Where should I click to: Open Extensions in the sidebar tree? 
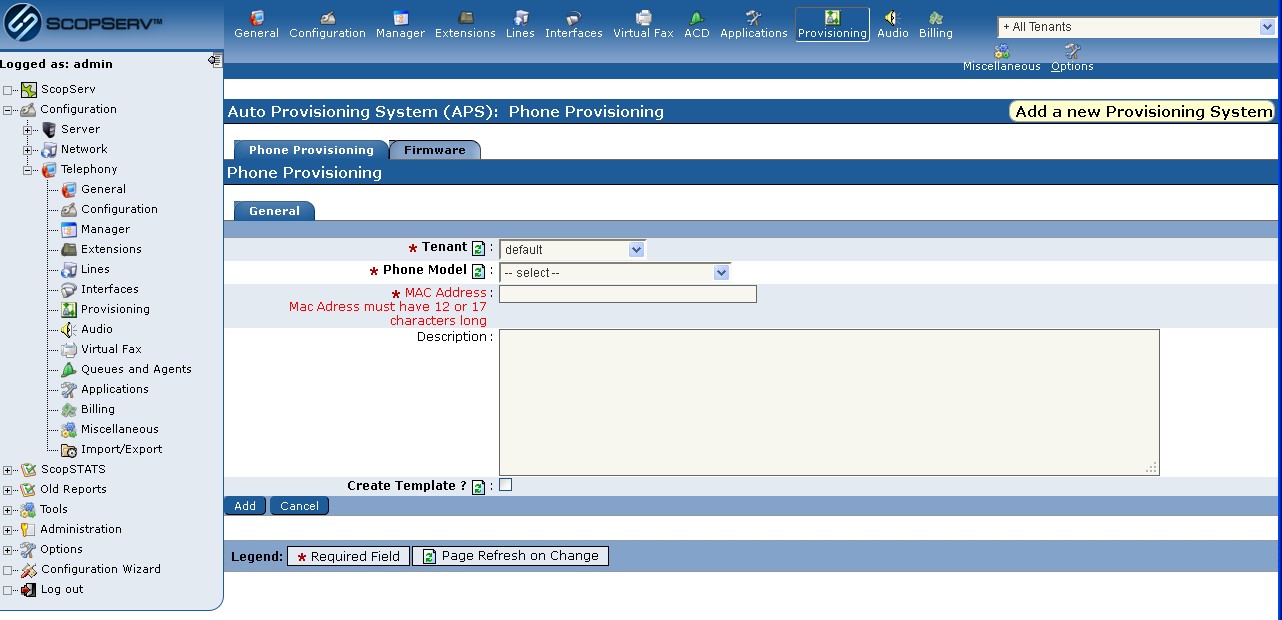pos(111,249)
